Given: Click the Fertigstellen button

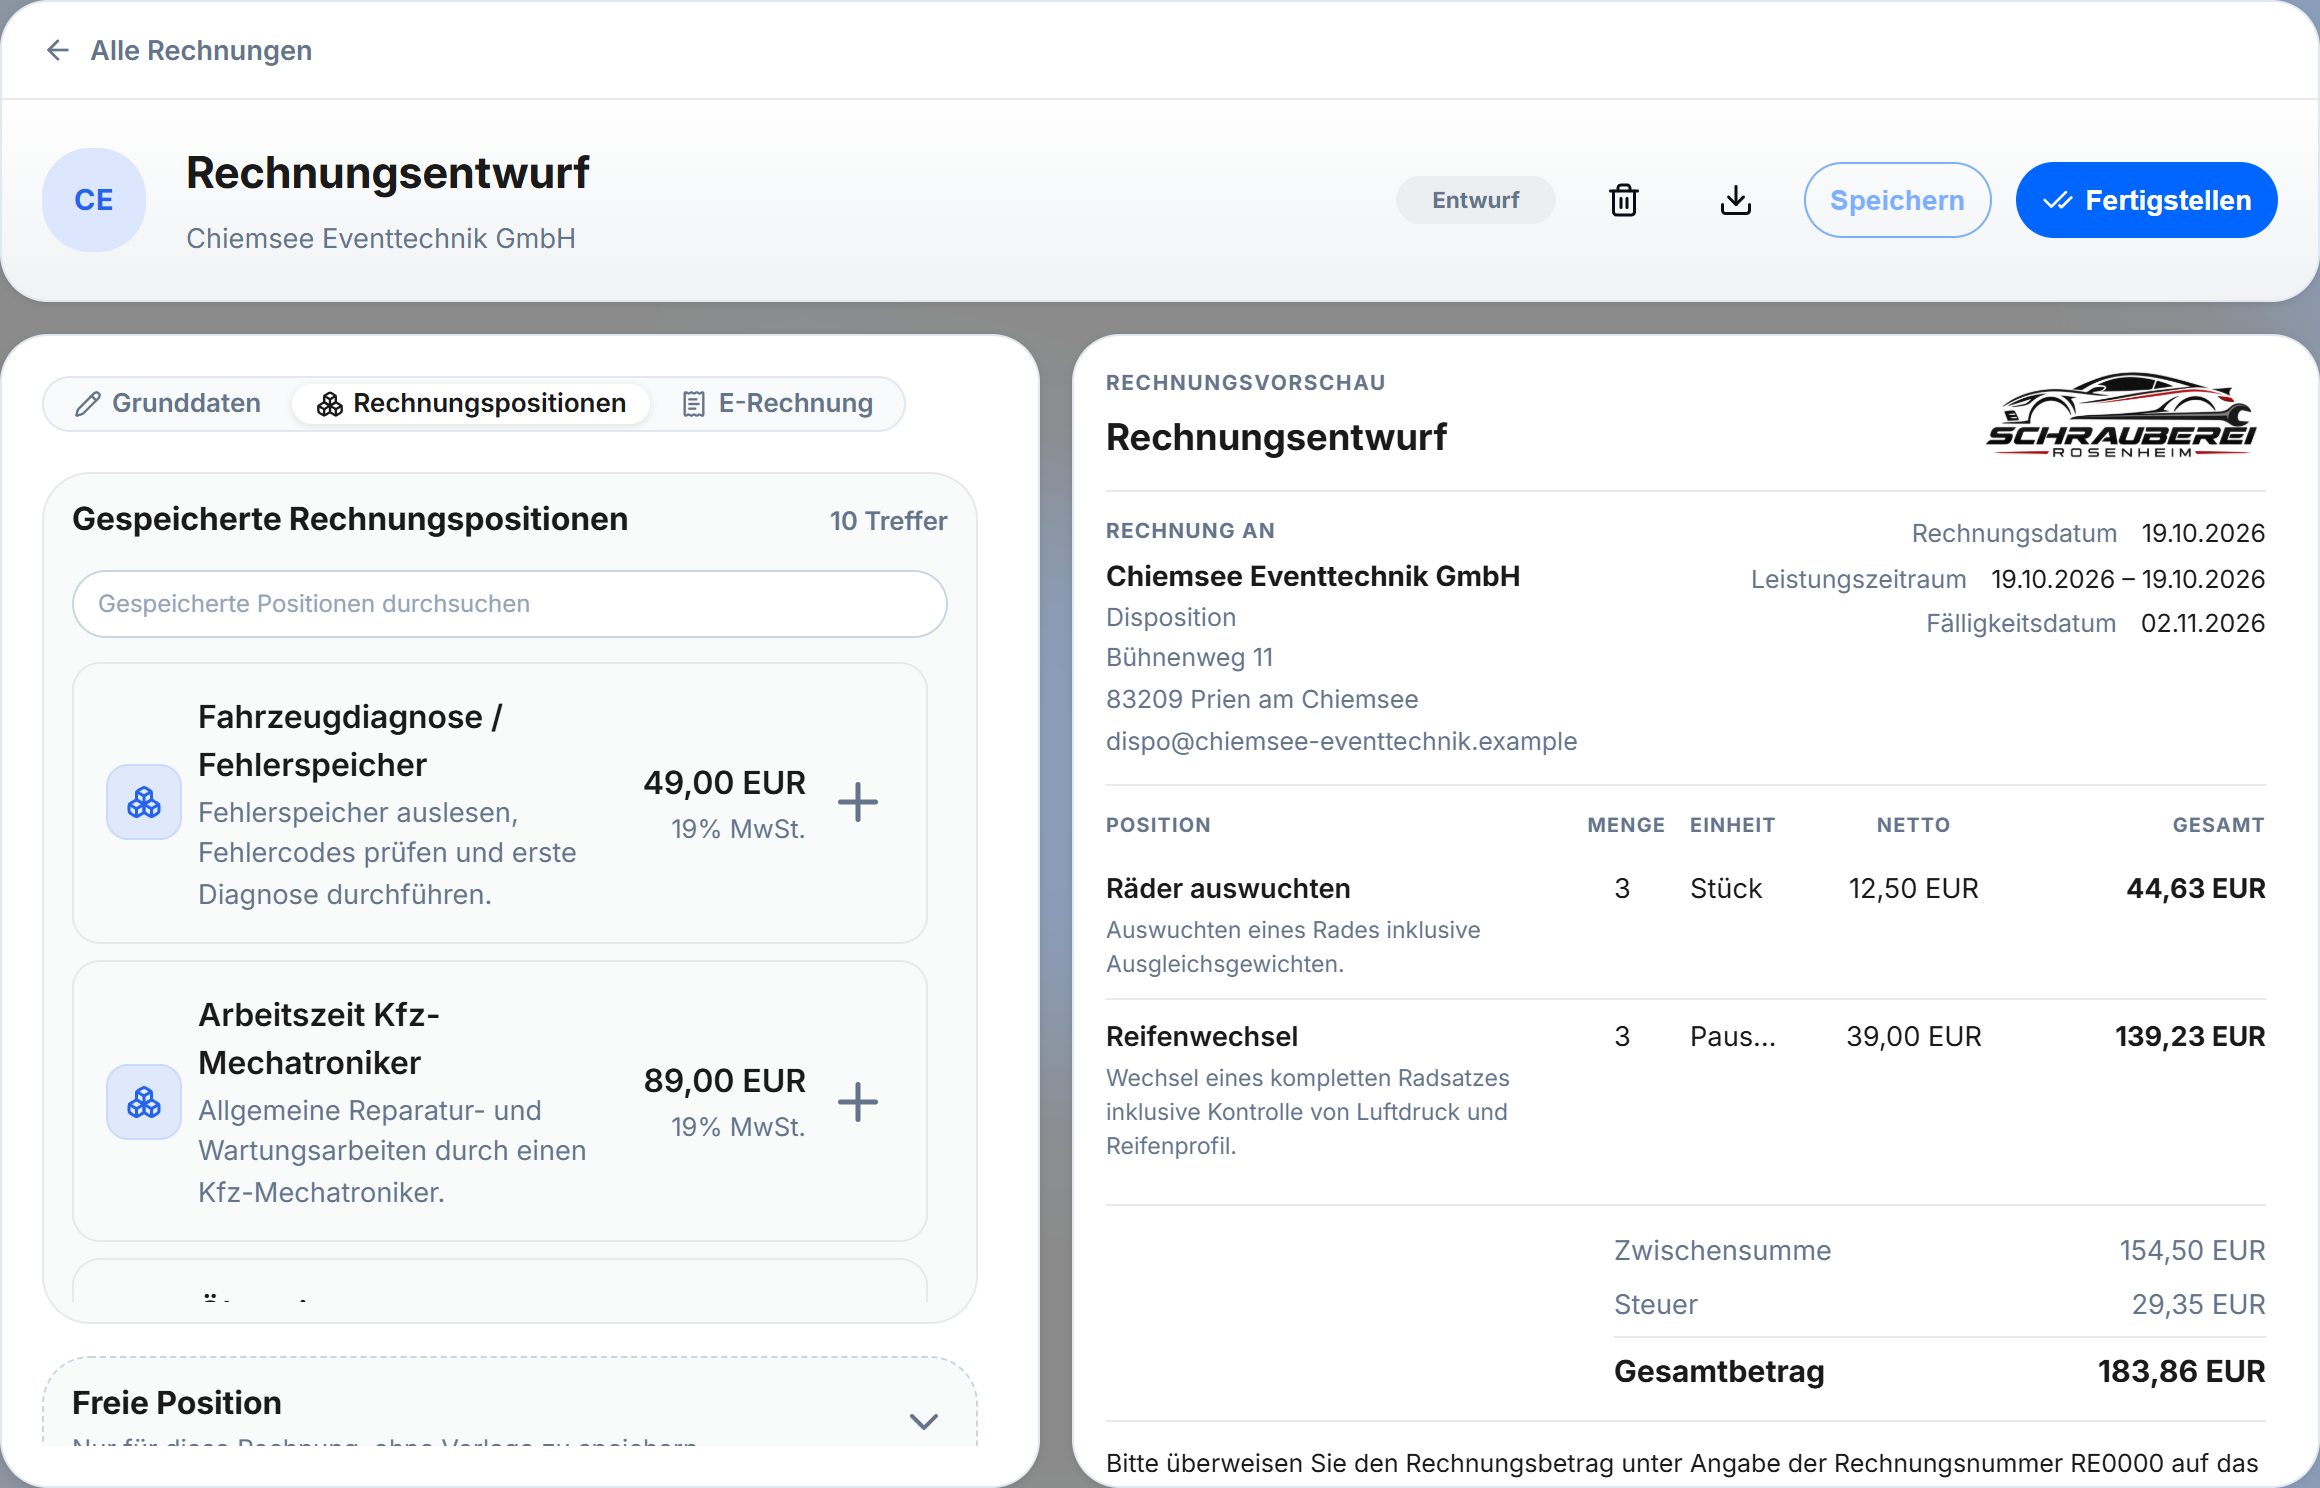Looking at the screenshot, I should [x=2146, y=200].
